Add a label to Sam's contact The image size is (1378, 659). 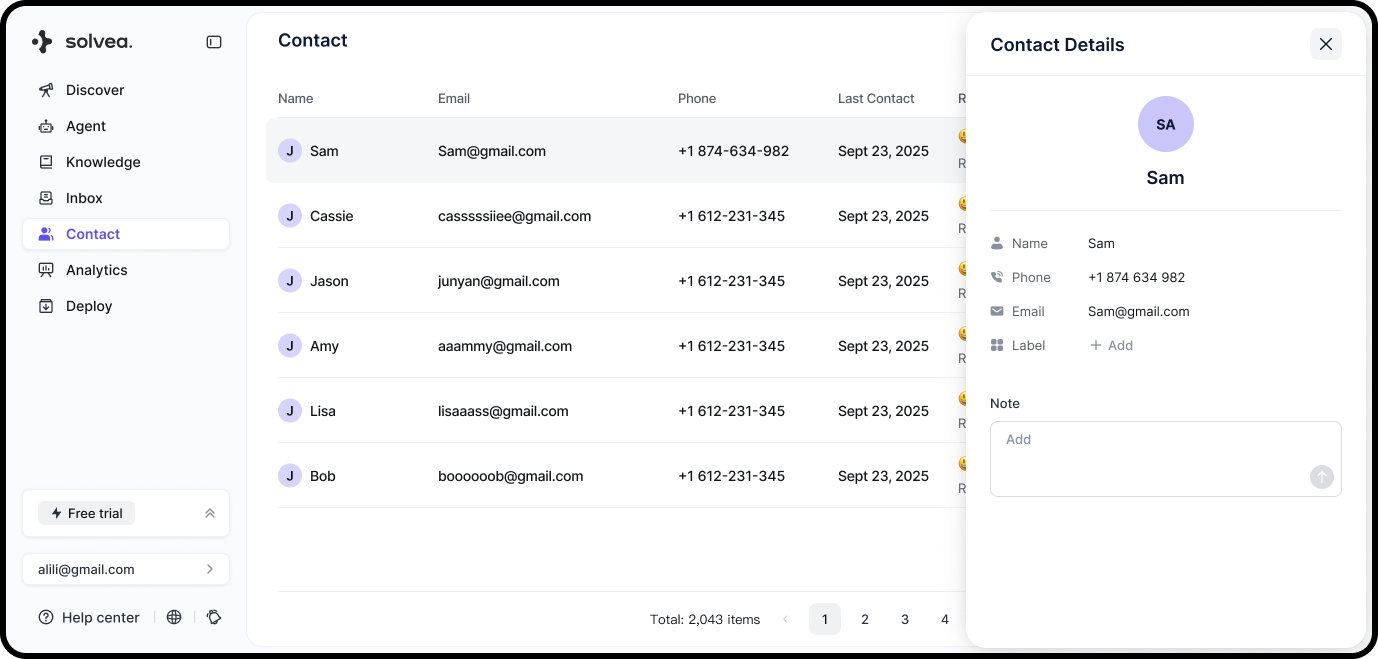click(1111, 345)
